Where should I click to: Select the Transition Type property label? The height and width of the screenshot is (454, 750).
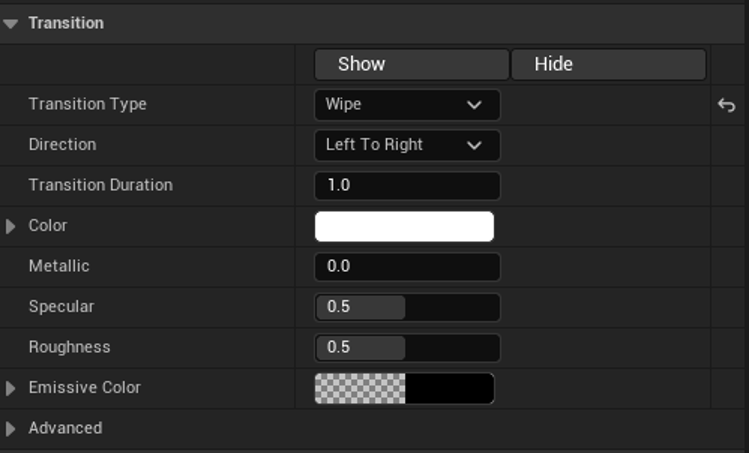87,104
